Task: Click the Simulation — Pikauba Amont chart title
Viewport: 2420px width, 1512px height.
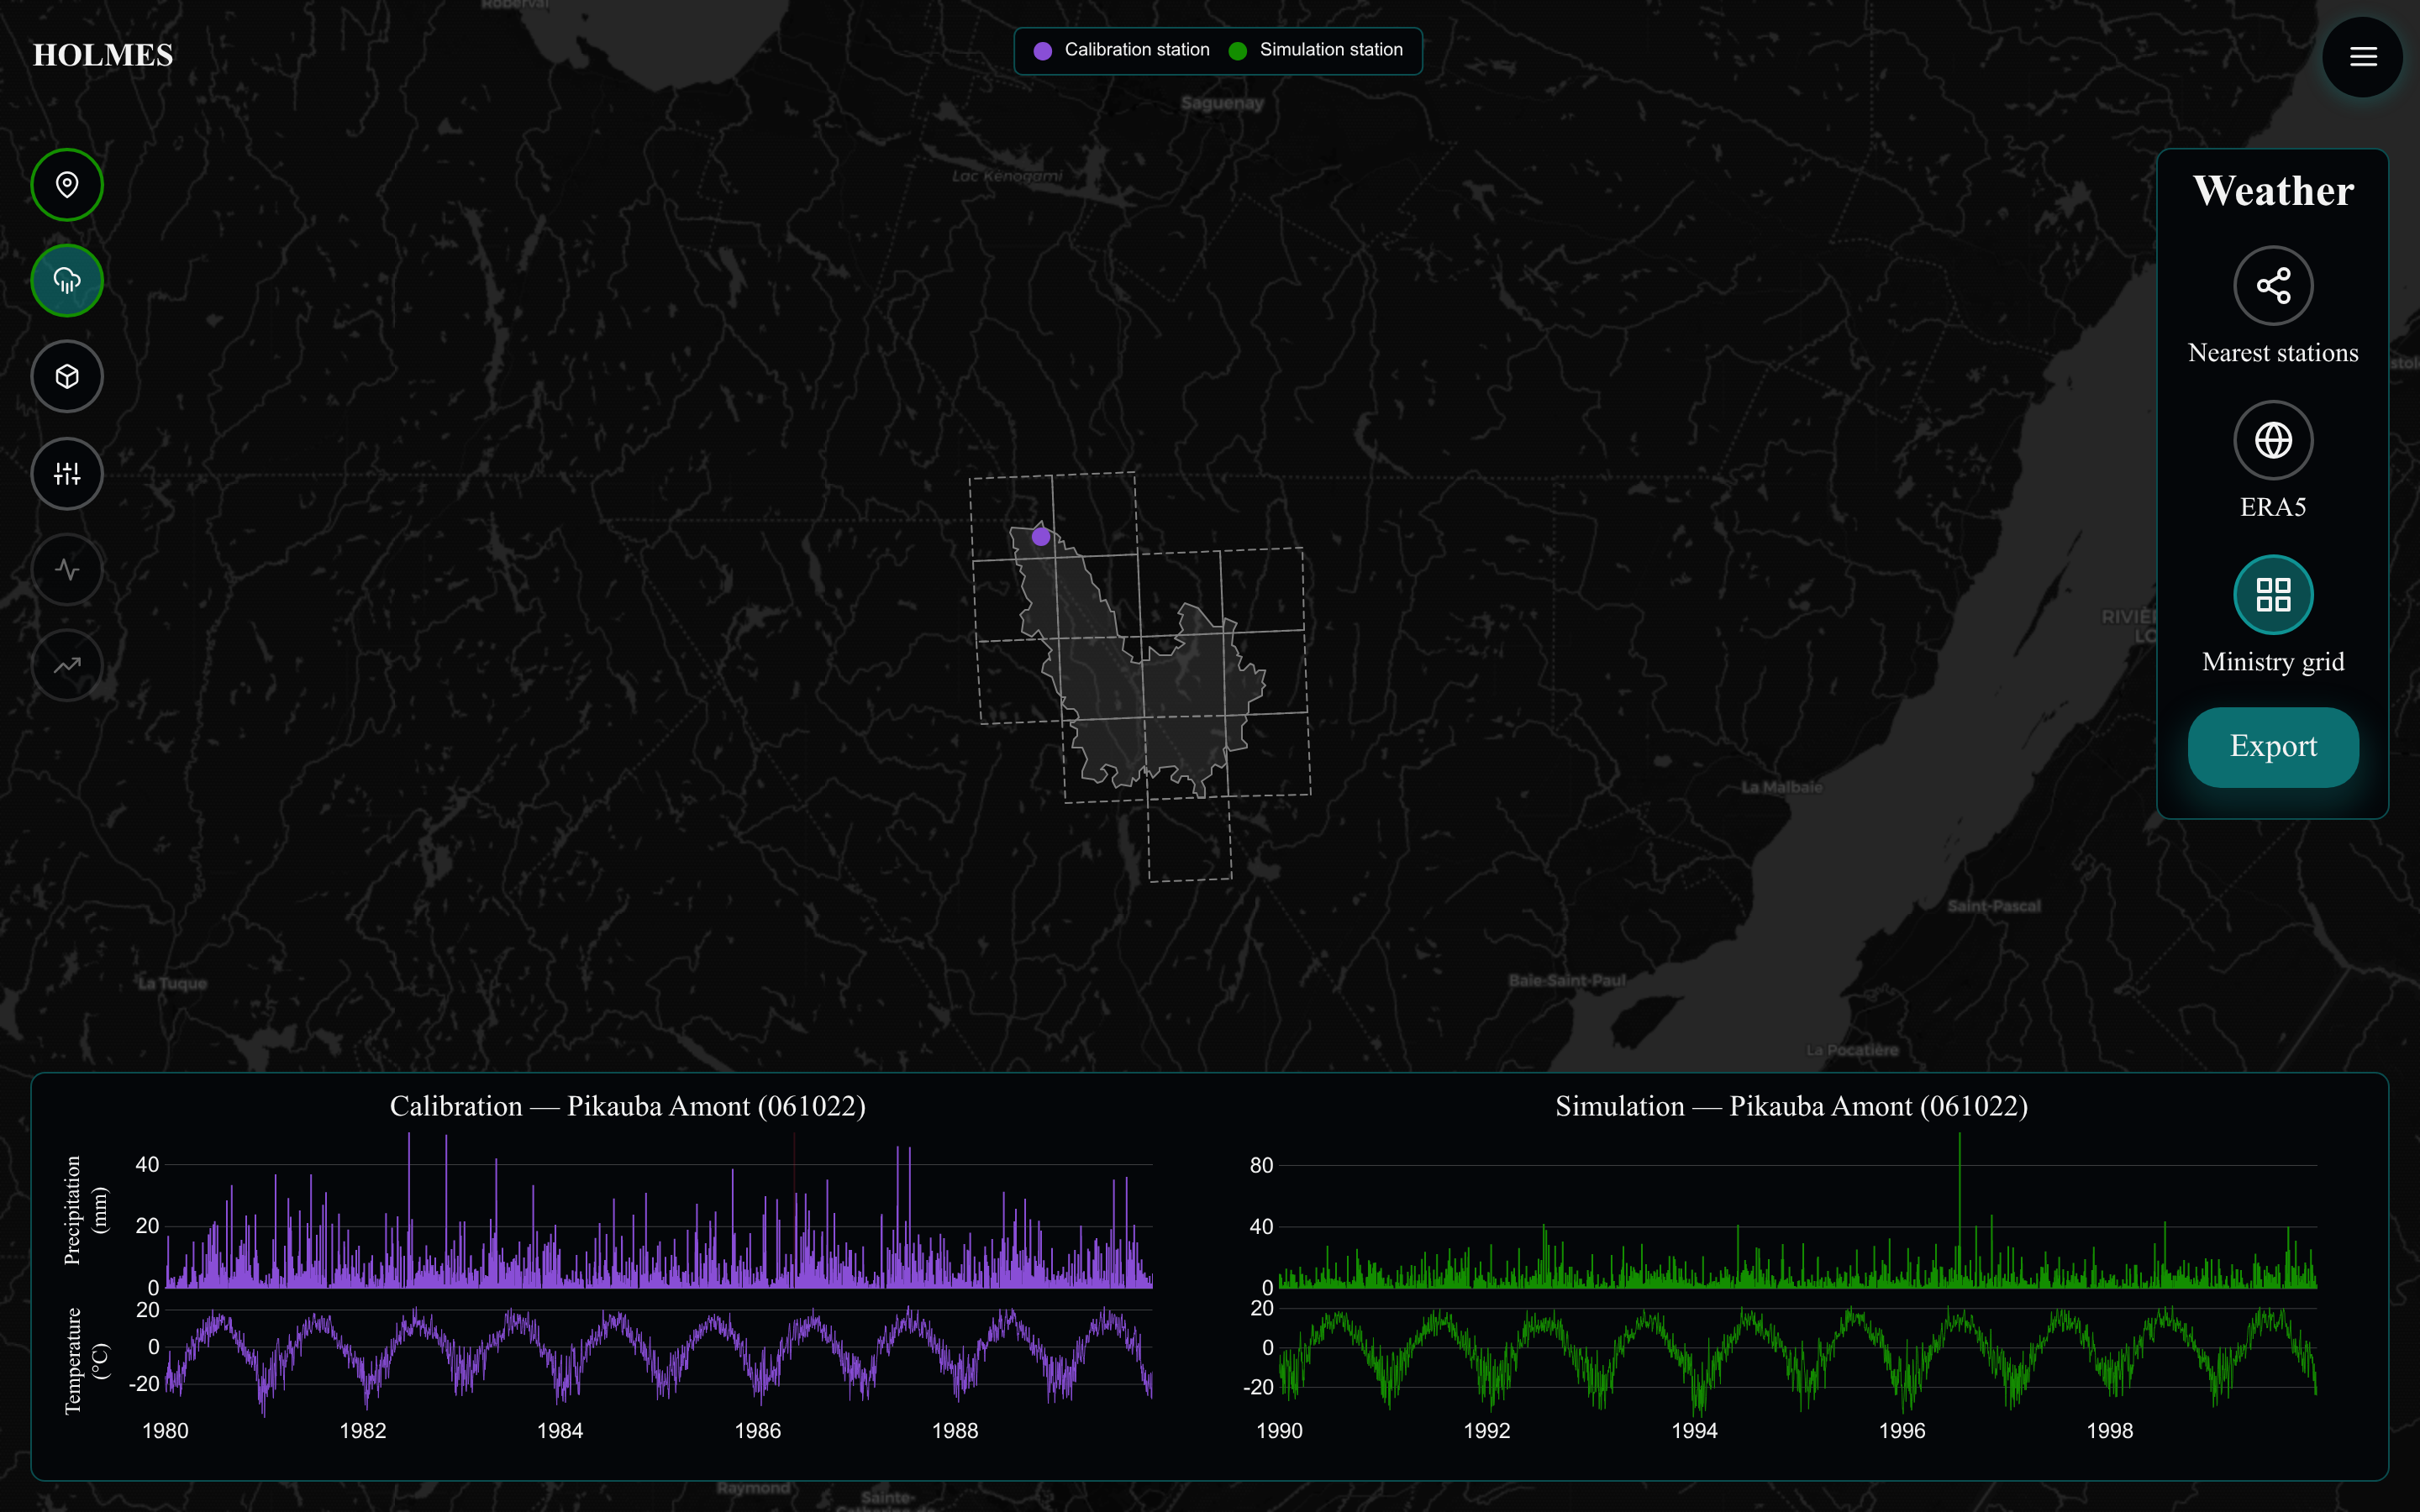Action: (x=1791, y=1106)
